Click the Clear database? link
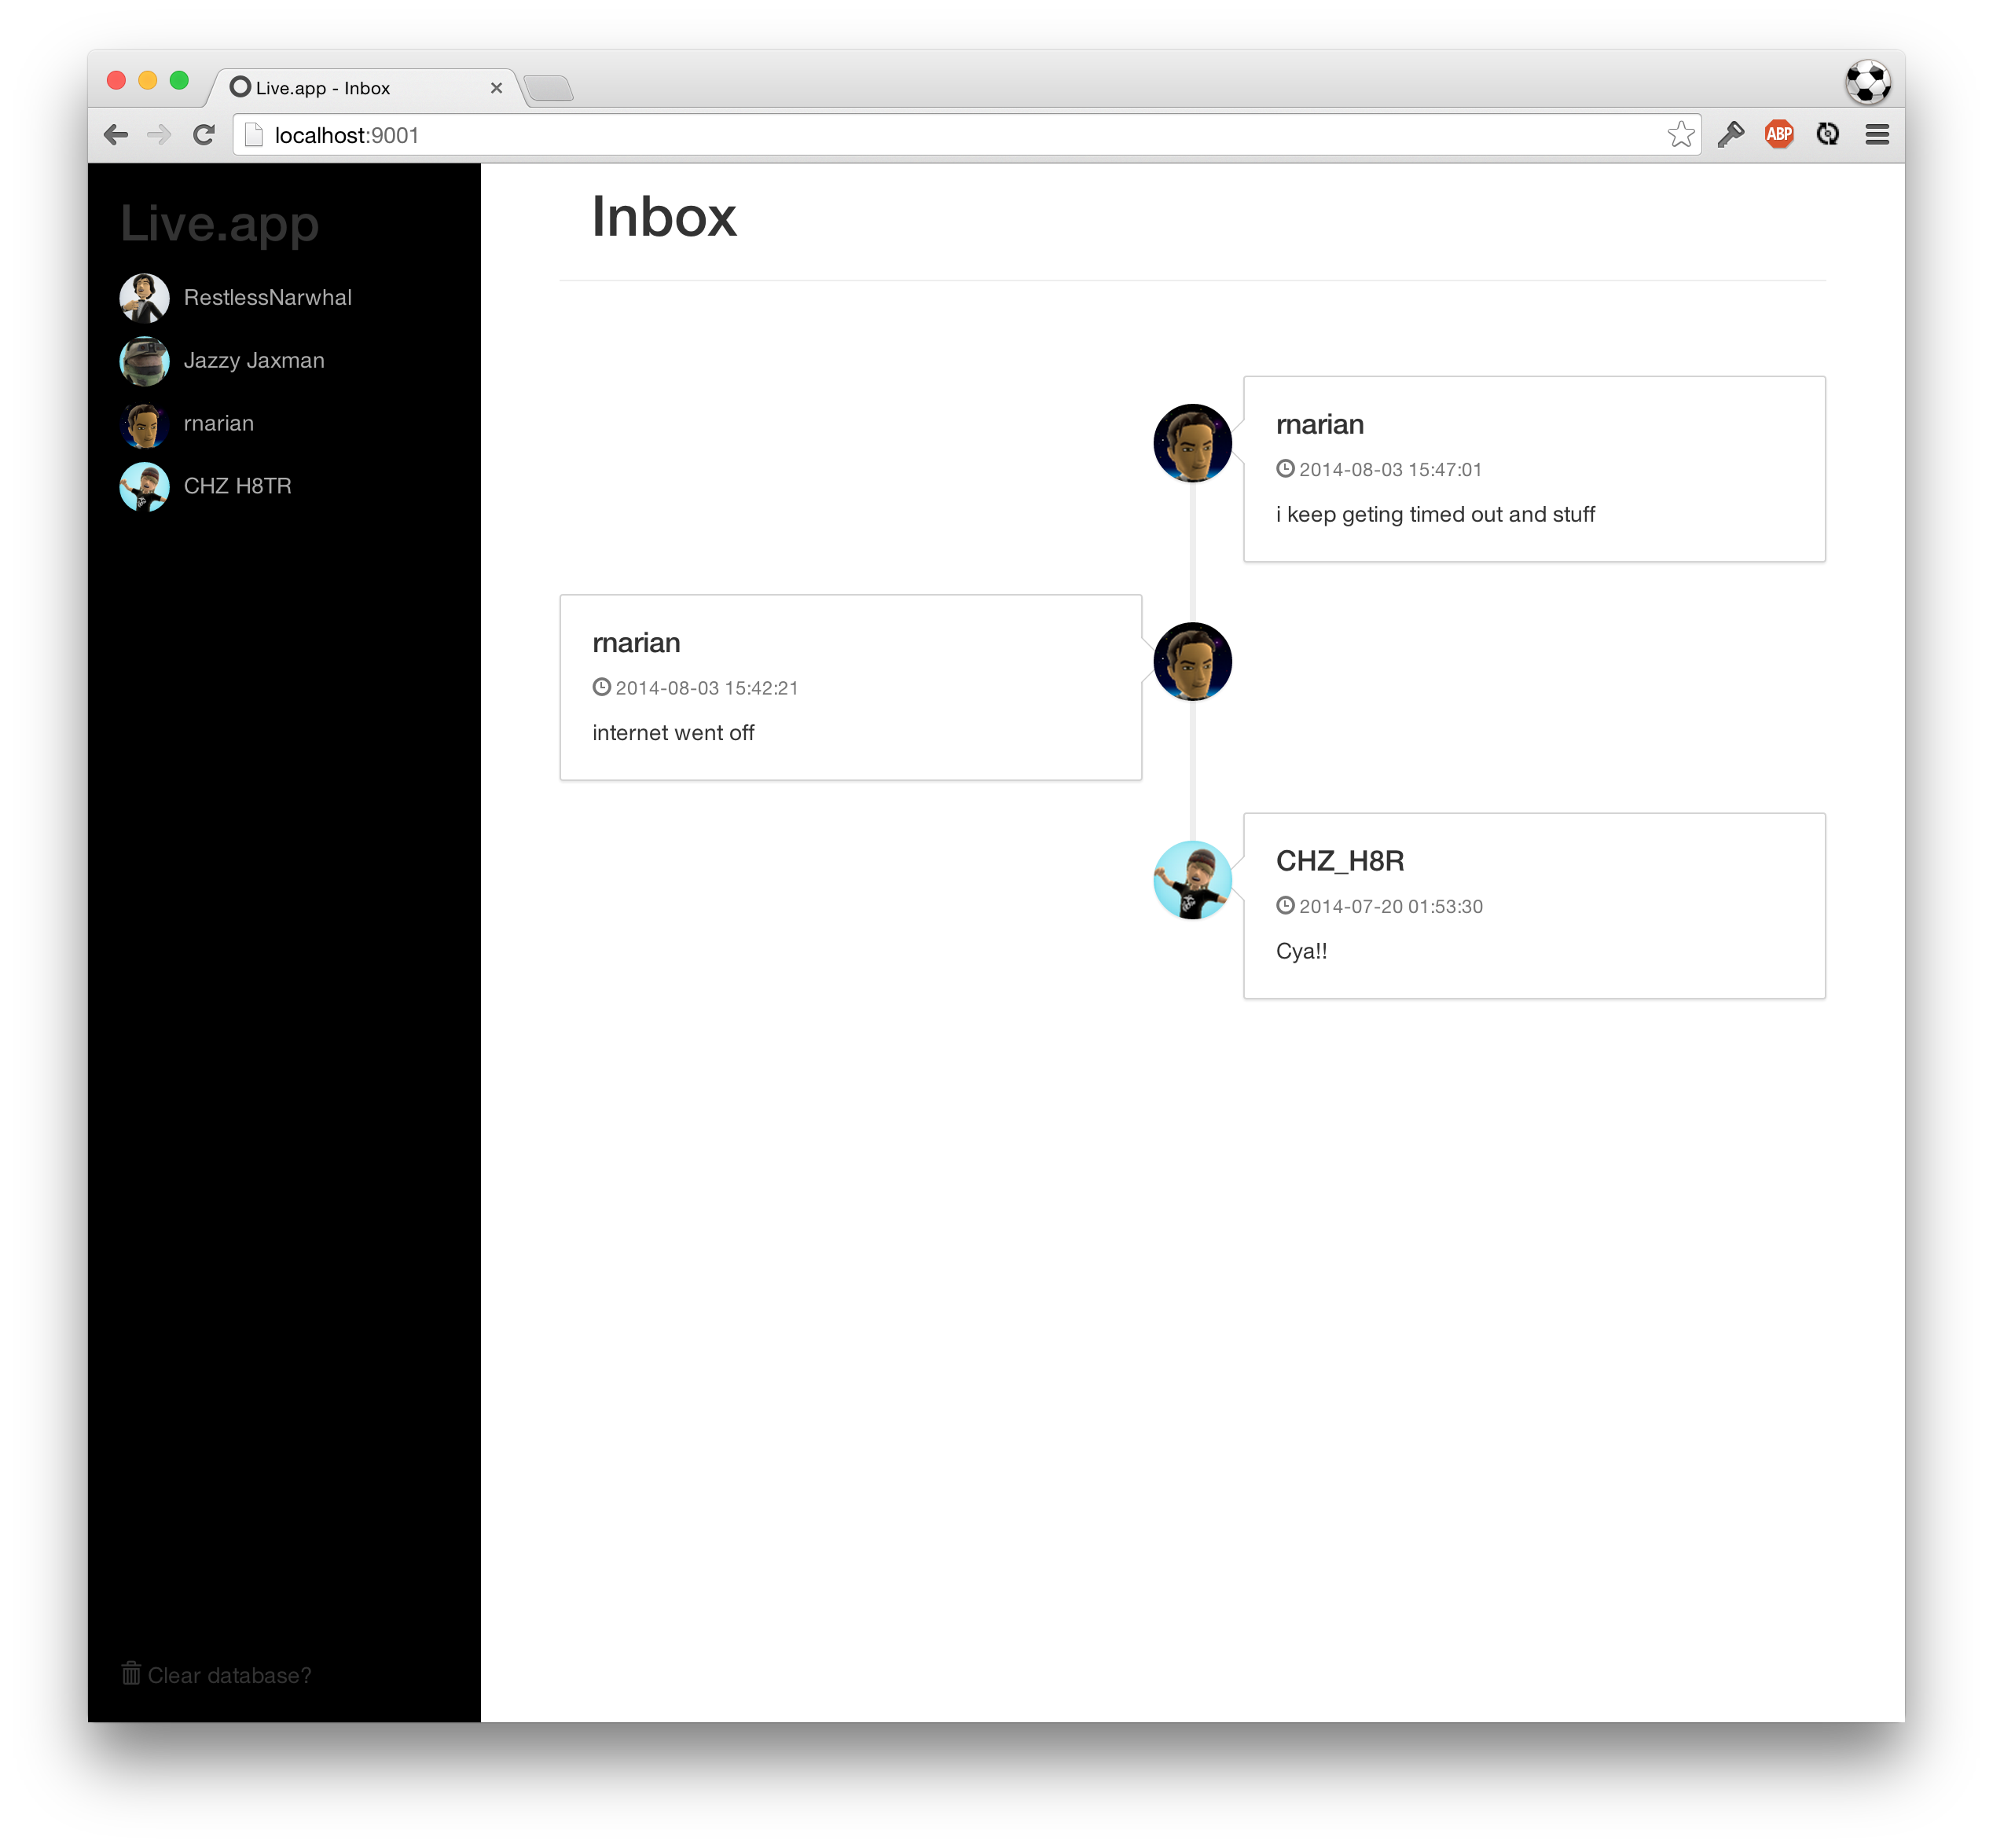 pos(229,1675)
